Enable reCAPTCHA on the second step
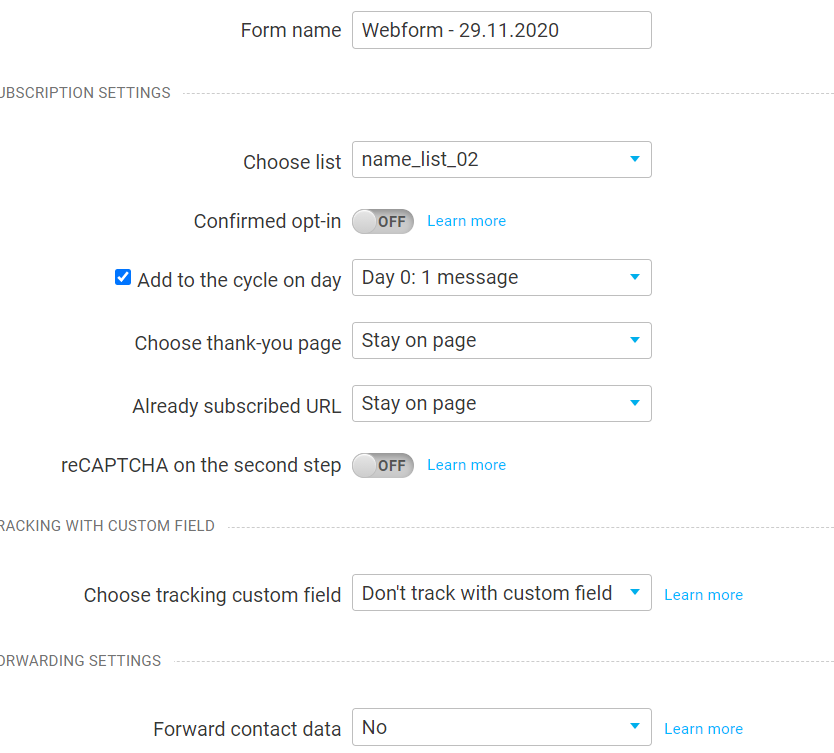The height and width of the screenshot is (753, 834). (x=383, y=465)
